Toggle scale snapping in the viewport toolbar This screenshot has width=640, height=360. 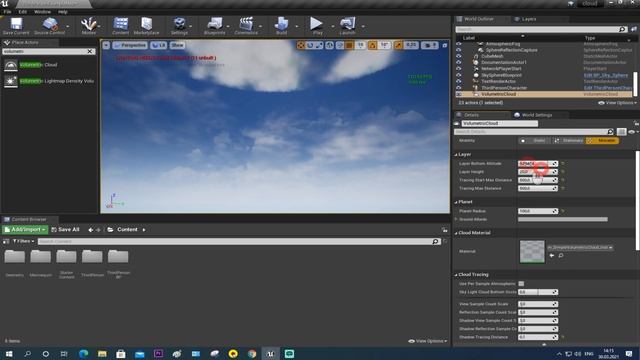click(398, 45)
